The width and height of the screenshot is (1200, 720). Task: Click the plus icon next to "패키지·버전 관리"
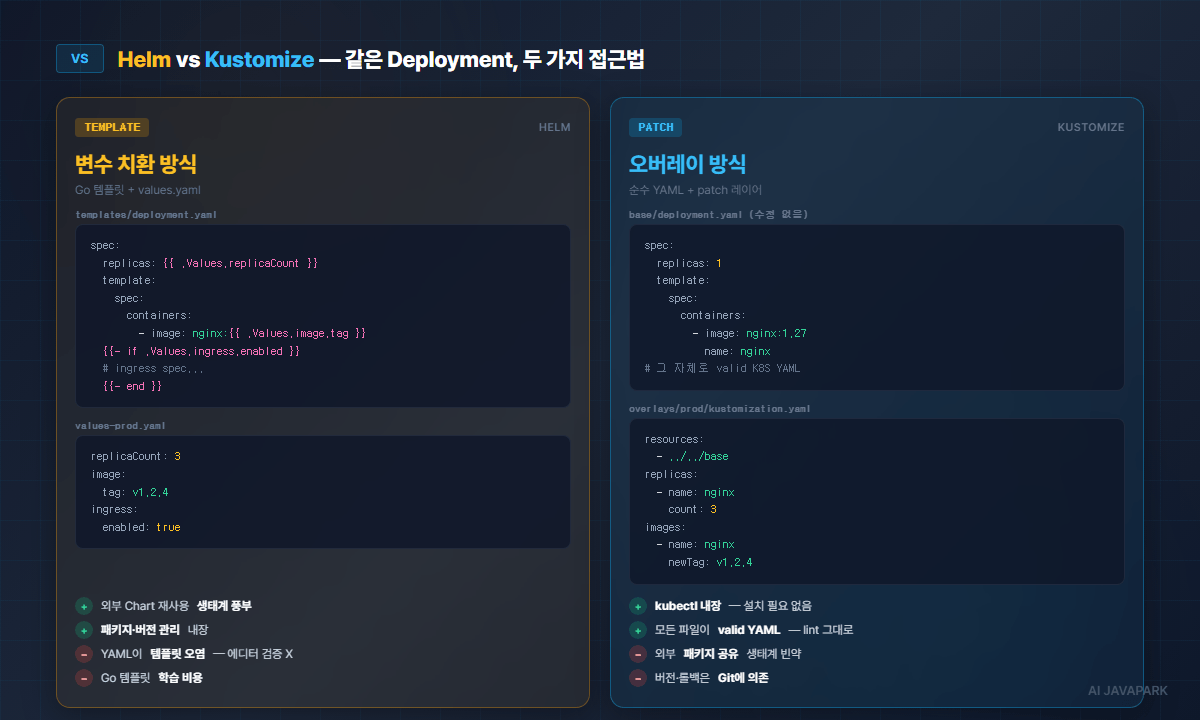pyautogui.click(x=84, y=630)
